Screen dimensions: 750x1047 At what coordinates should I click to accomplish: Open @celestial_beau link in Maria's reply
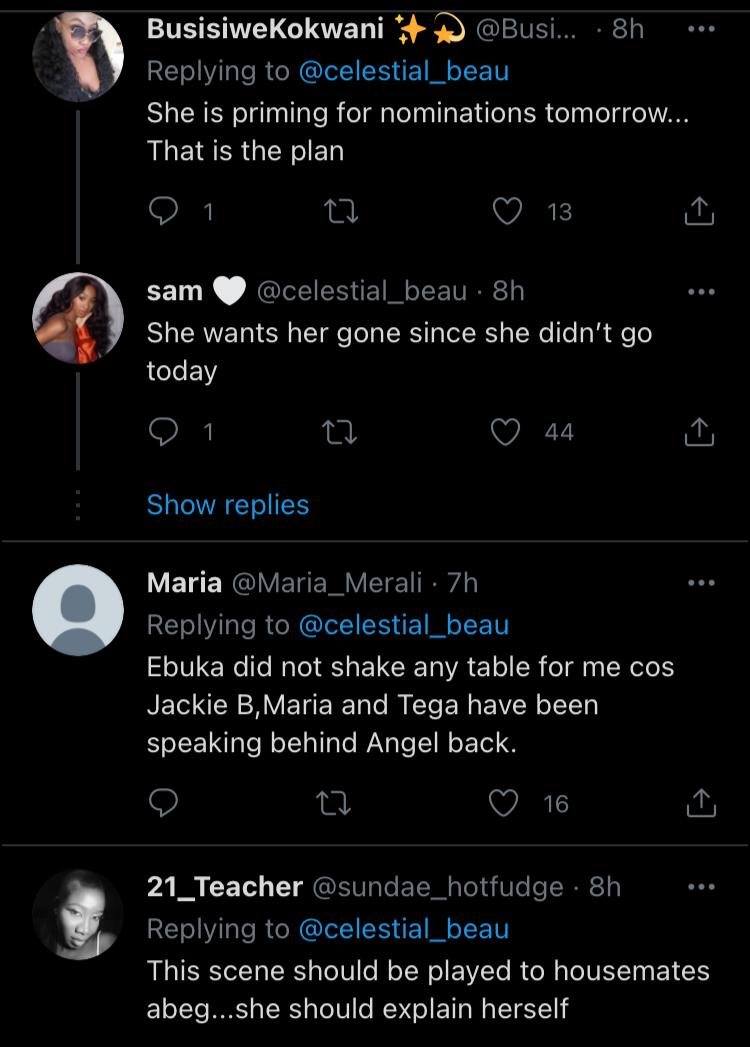point(403,625)
